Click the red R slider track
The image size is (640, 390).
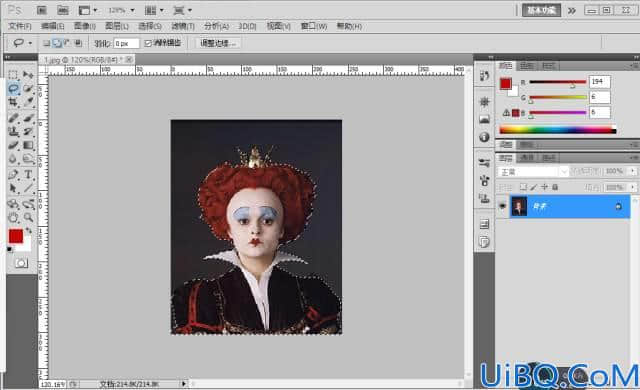click(x=558, y=82)
